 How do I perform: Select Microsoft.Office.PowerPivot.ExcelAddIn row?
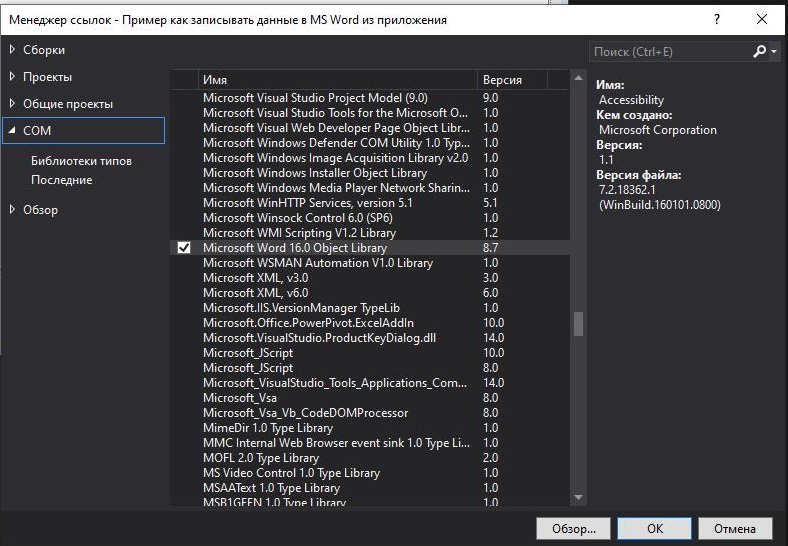(370, 323)
